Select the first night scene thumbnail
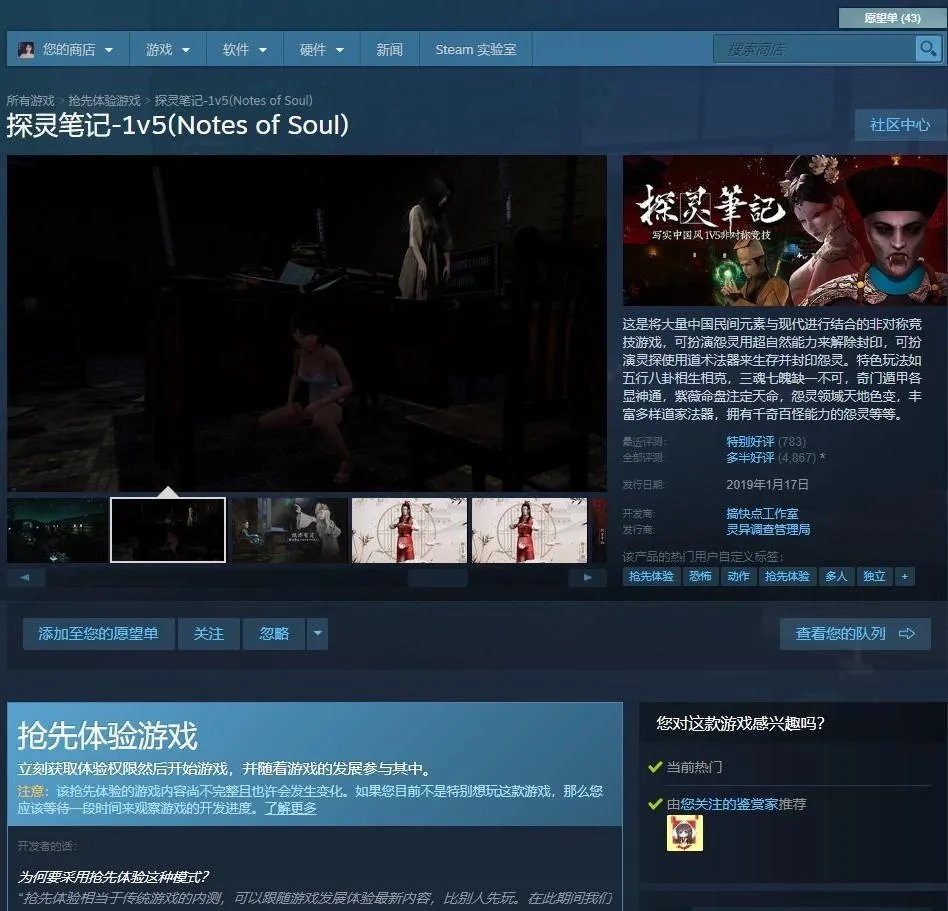The image size is (948, 911). pos(57,530)
